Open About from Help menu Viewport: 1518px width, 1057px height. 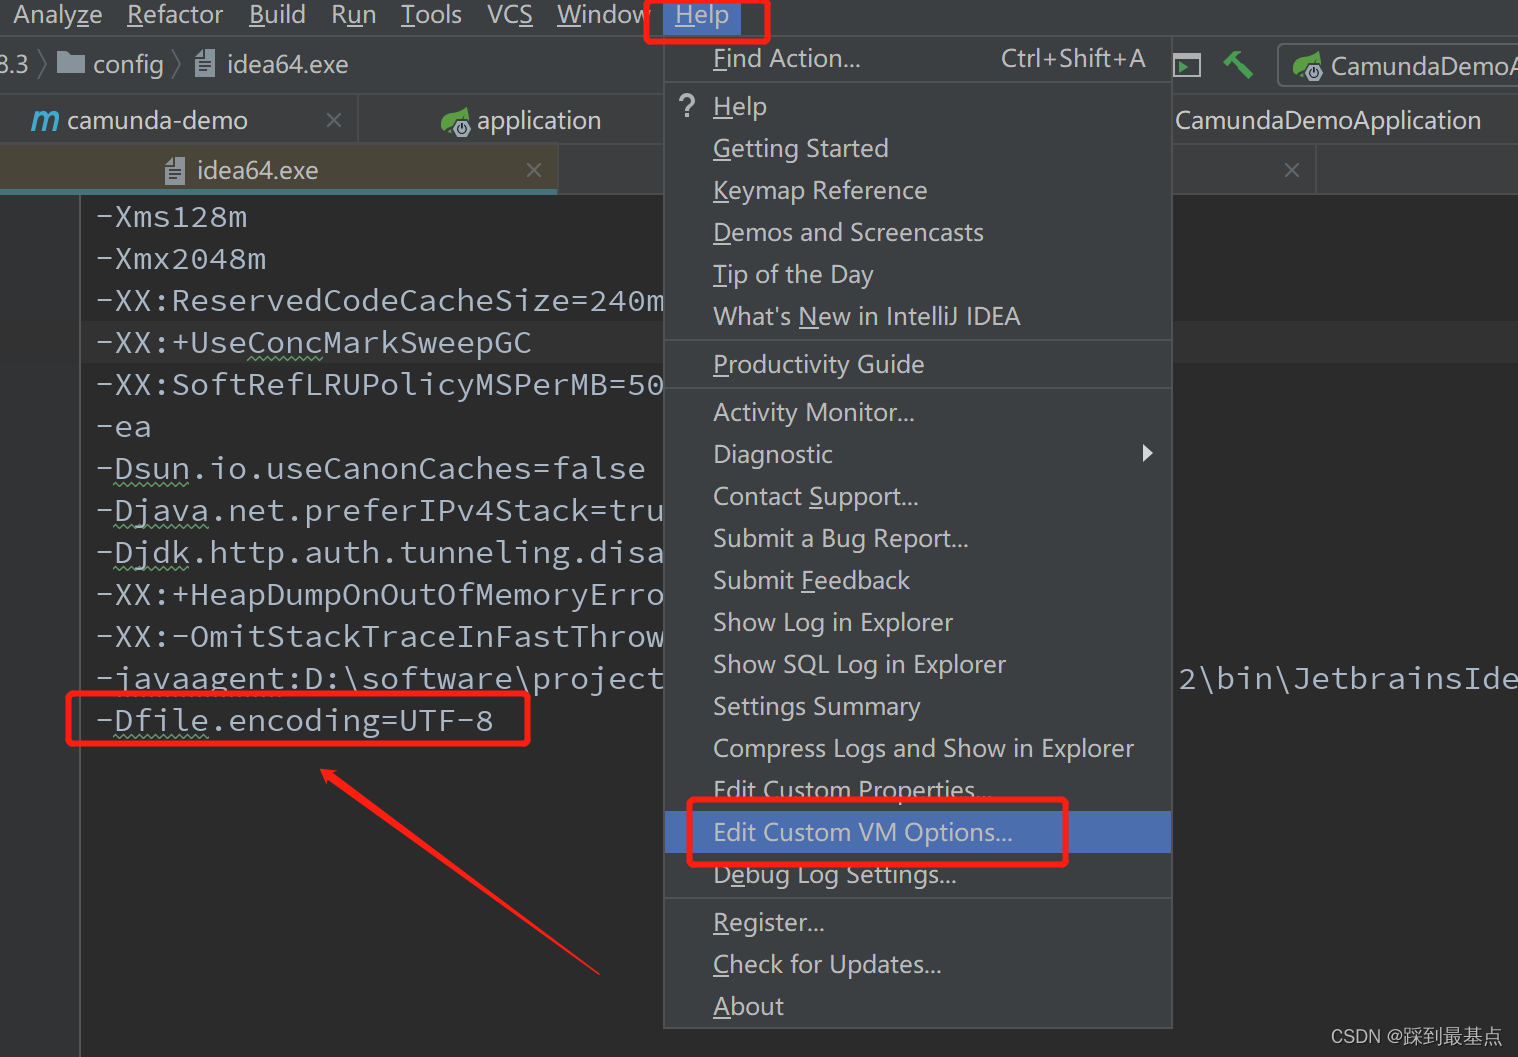click(918, 1006)
